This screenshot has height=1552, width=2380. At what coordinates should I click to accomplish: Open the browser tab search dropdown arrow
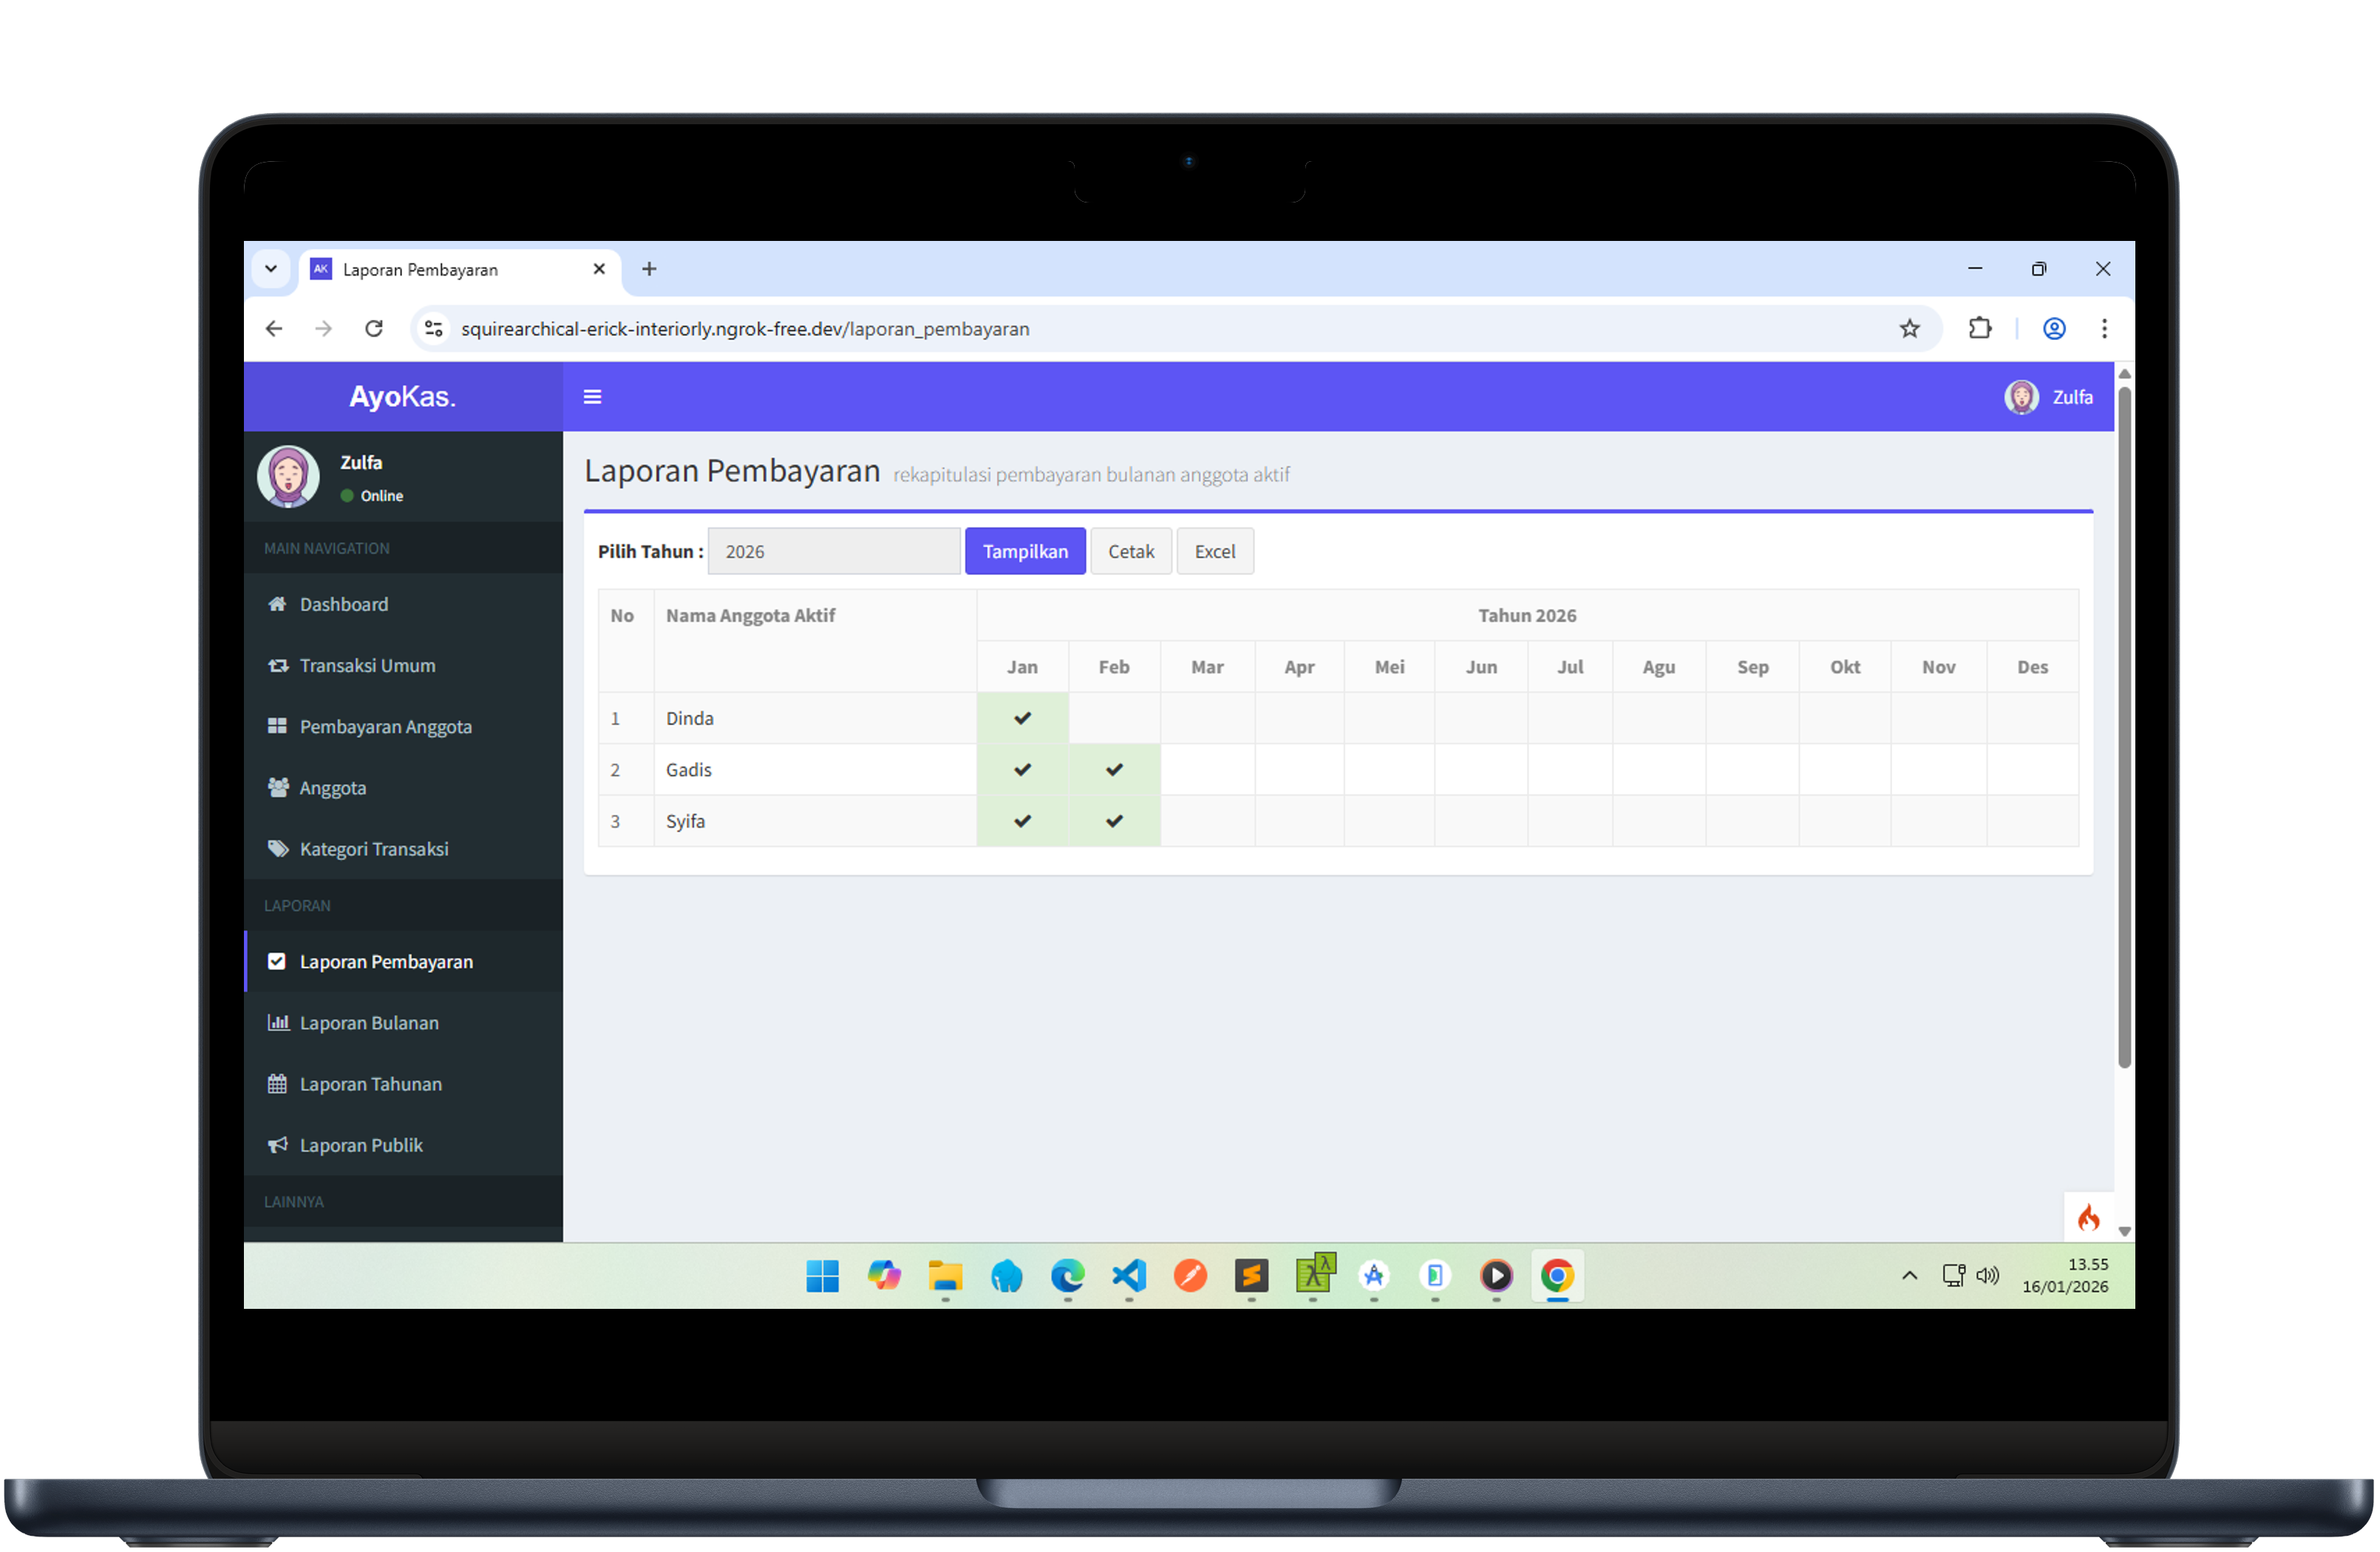(x=271, y=269)
